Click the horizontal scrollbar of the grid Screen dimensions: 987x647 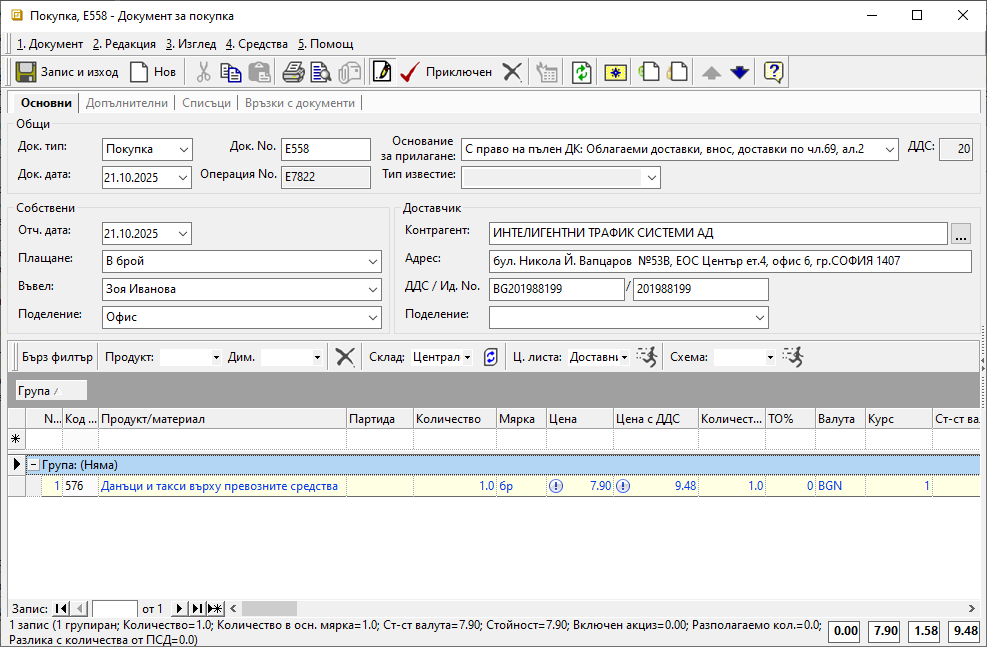pyautogui.click(x=600, y=608)
